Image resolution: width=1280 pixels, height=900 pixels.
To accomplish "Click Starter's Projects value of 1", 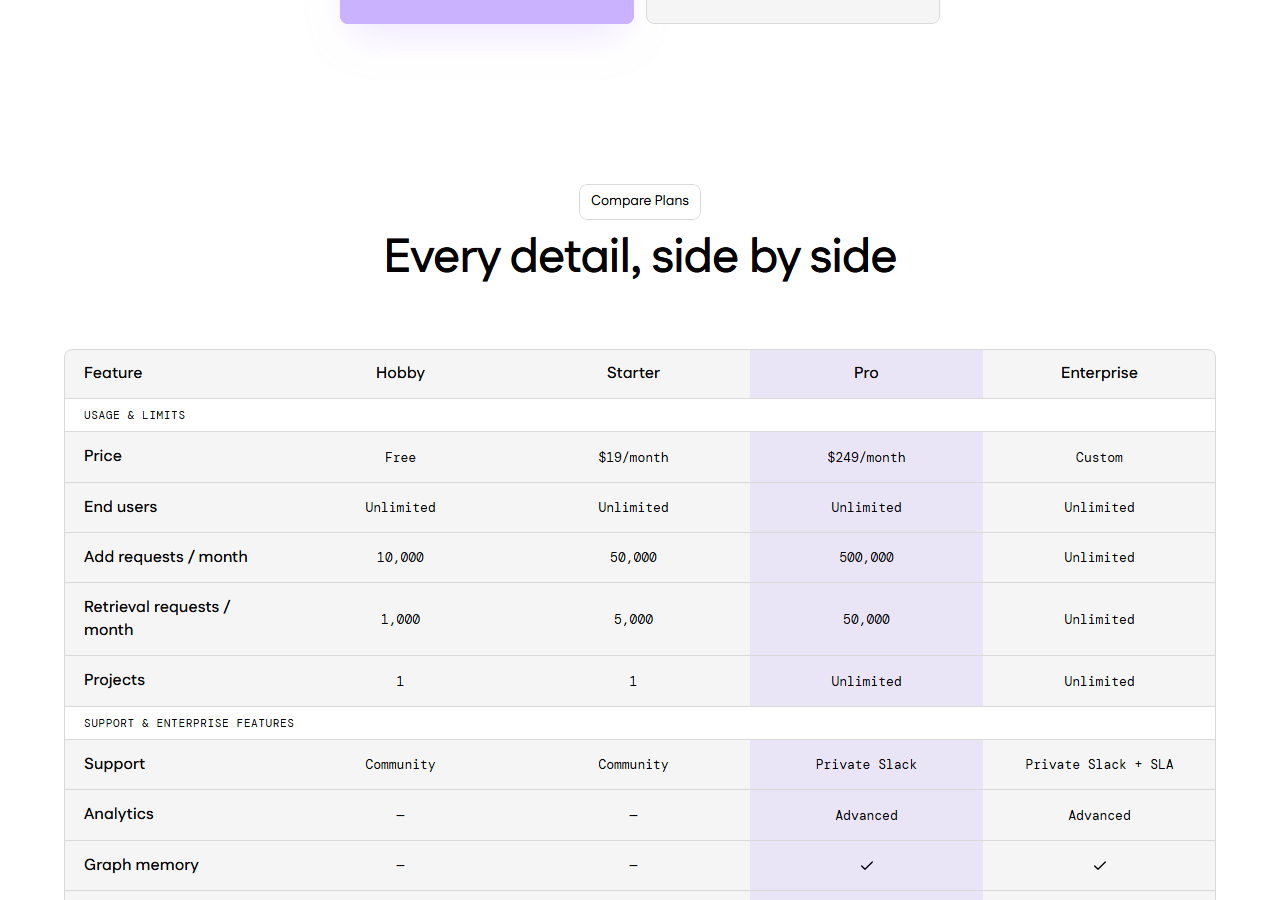I will [x=633, y=681].
